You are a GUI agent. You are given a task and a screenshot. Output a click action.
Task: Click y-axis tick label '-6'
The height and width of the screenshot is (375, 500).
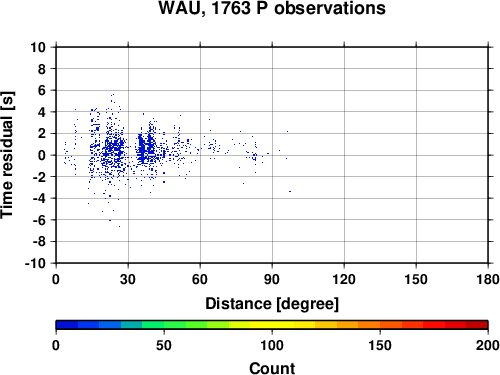pos(39,220)
